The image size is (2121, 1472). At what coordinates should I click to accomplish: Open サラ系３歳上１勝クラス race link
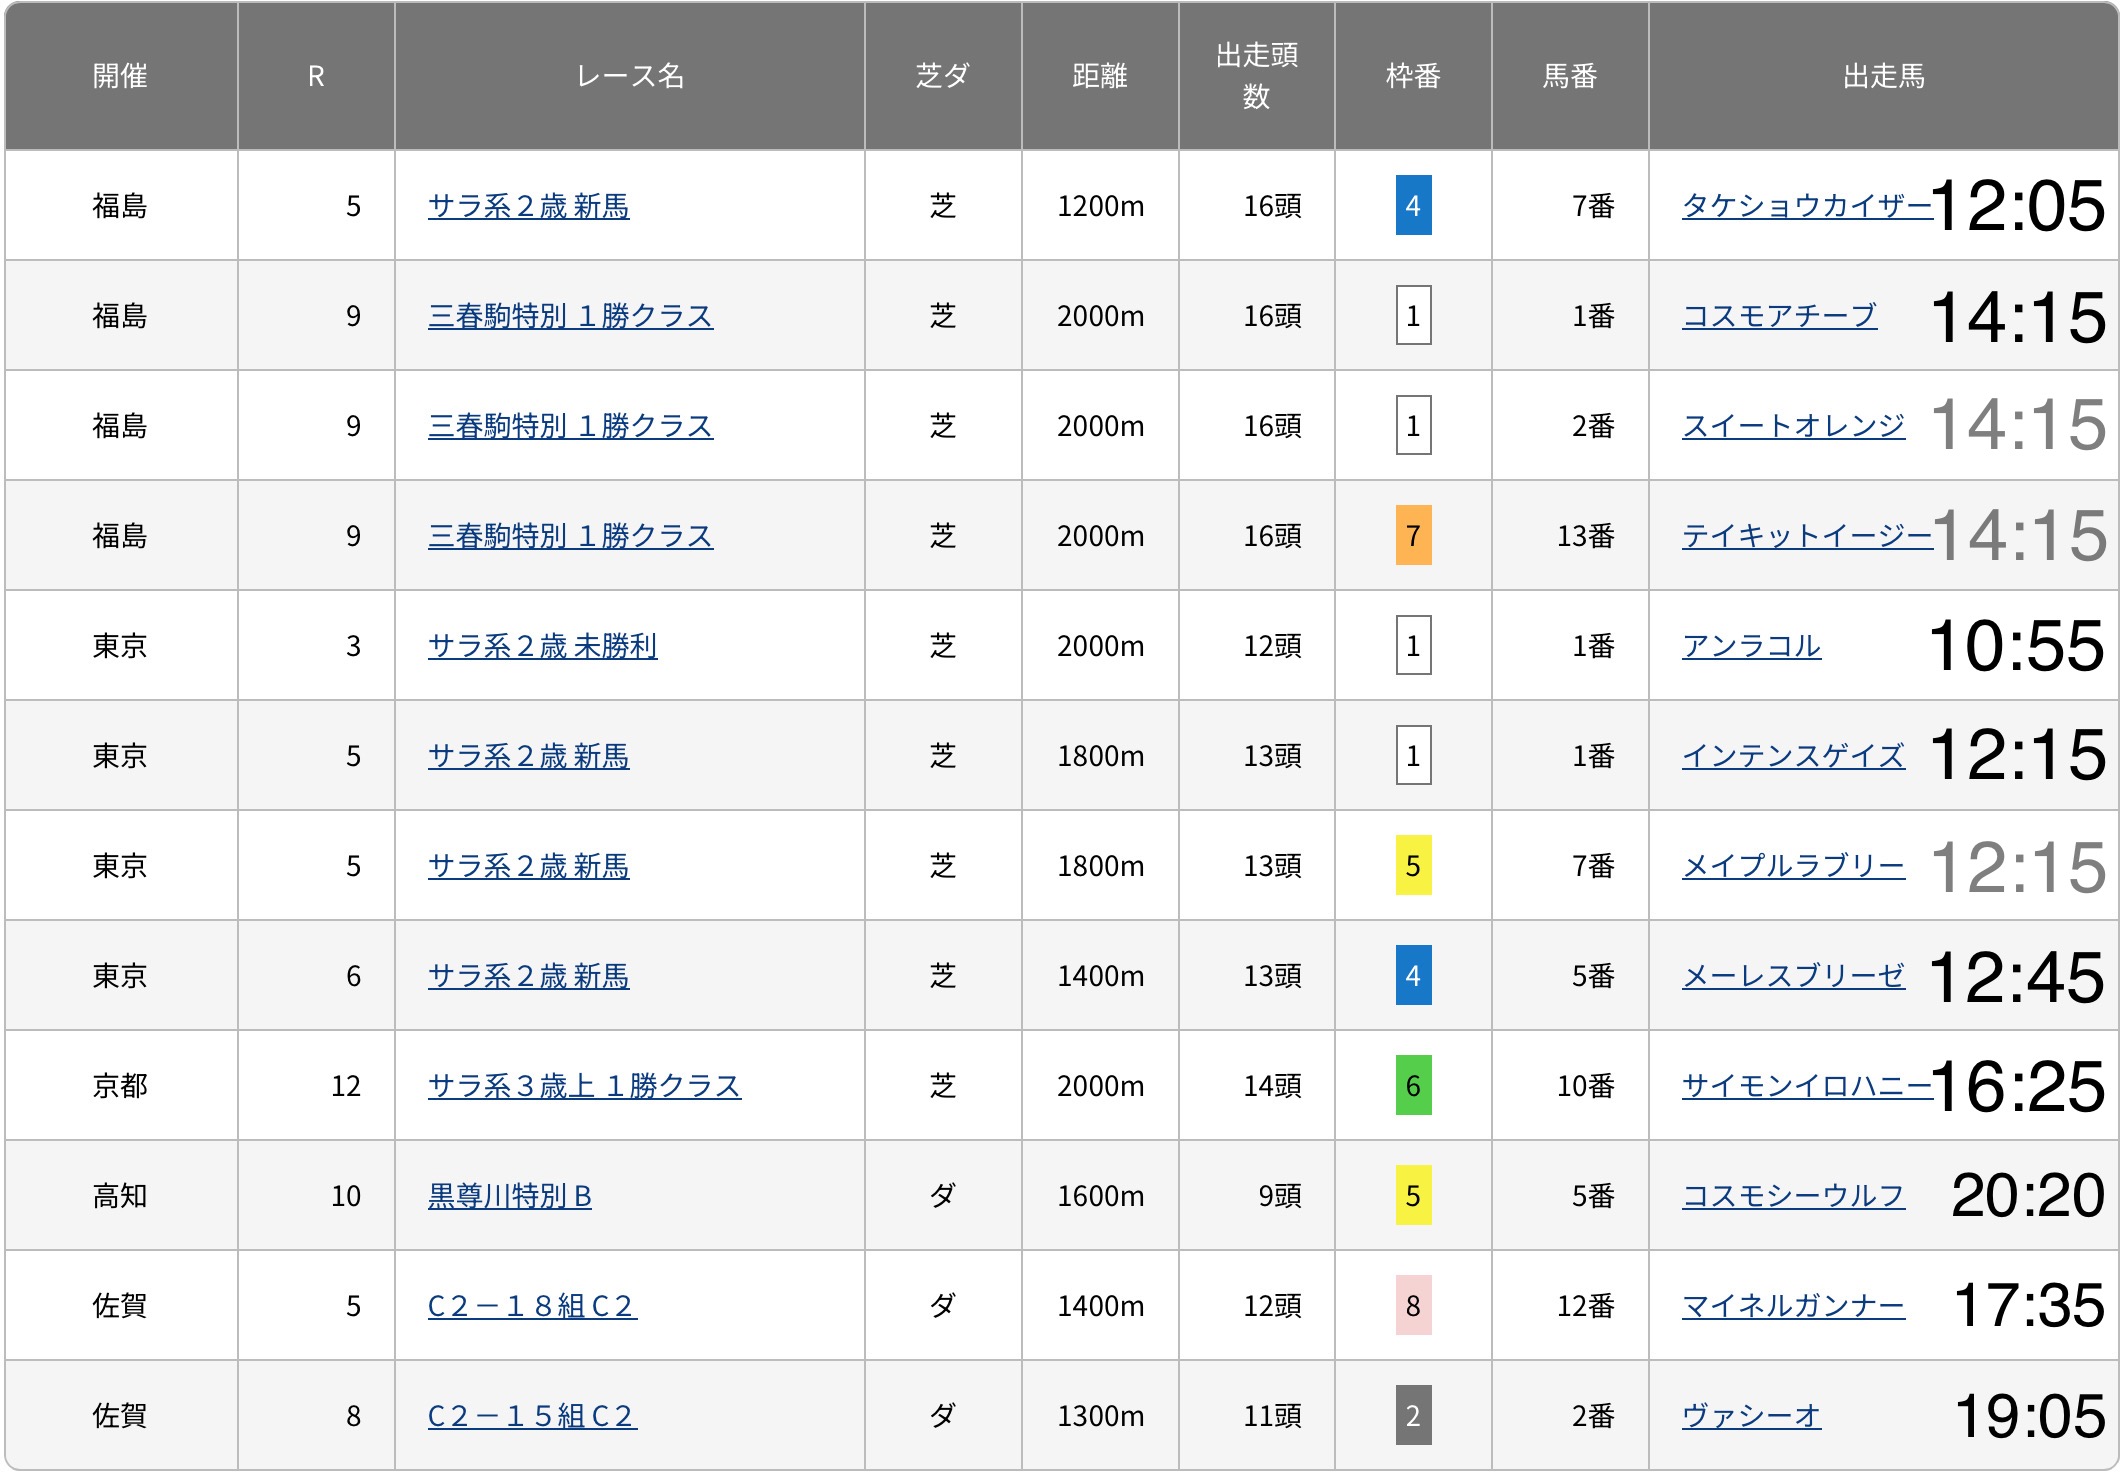(584, 1086)
